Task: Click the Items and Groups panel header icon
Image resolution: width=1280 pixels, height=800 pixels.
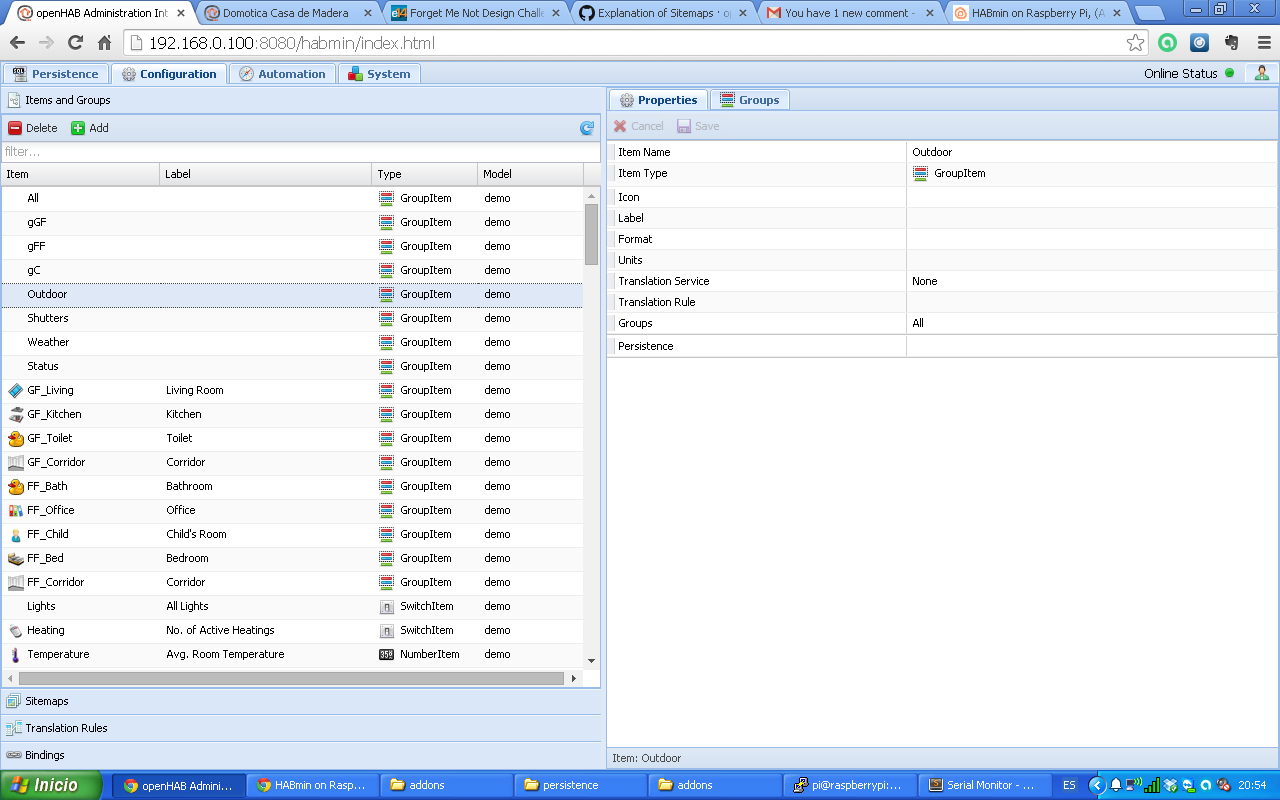Action: 14,100
